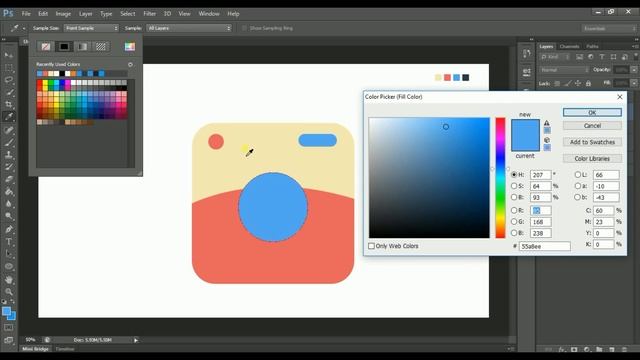
Task: Select the Pen tool
Action: point(9,229)
